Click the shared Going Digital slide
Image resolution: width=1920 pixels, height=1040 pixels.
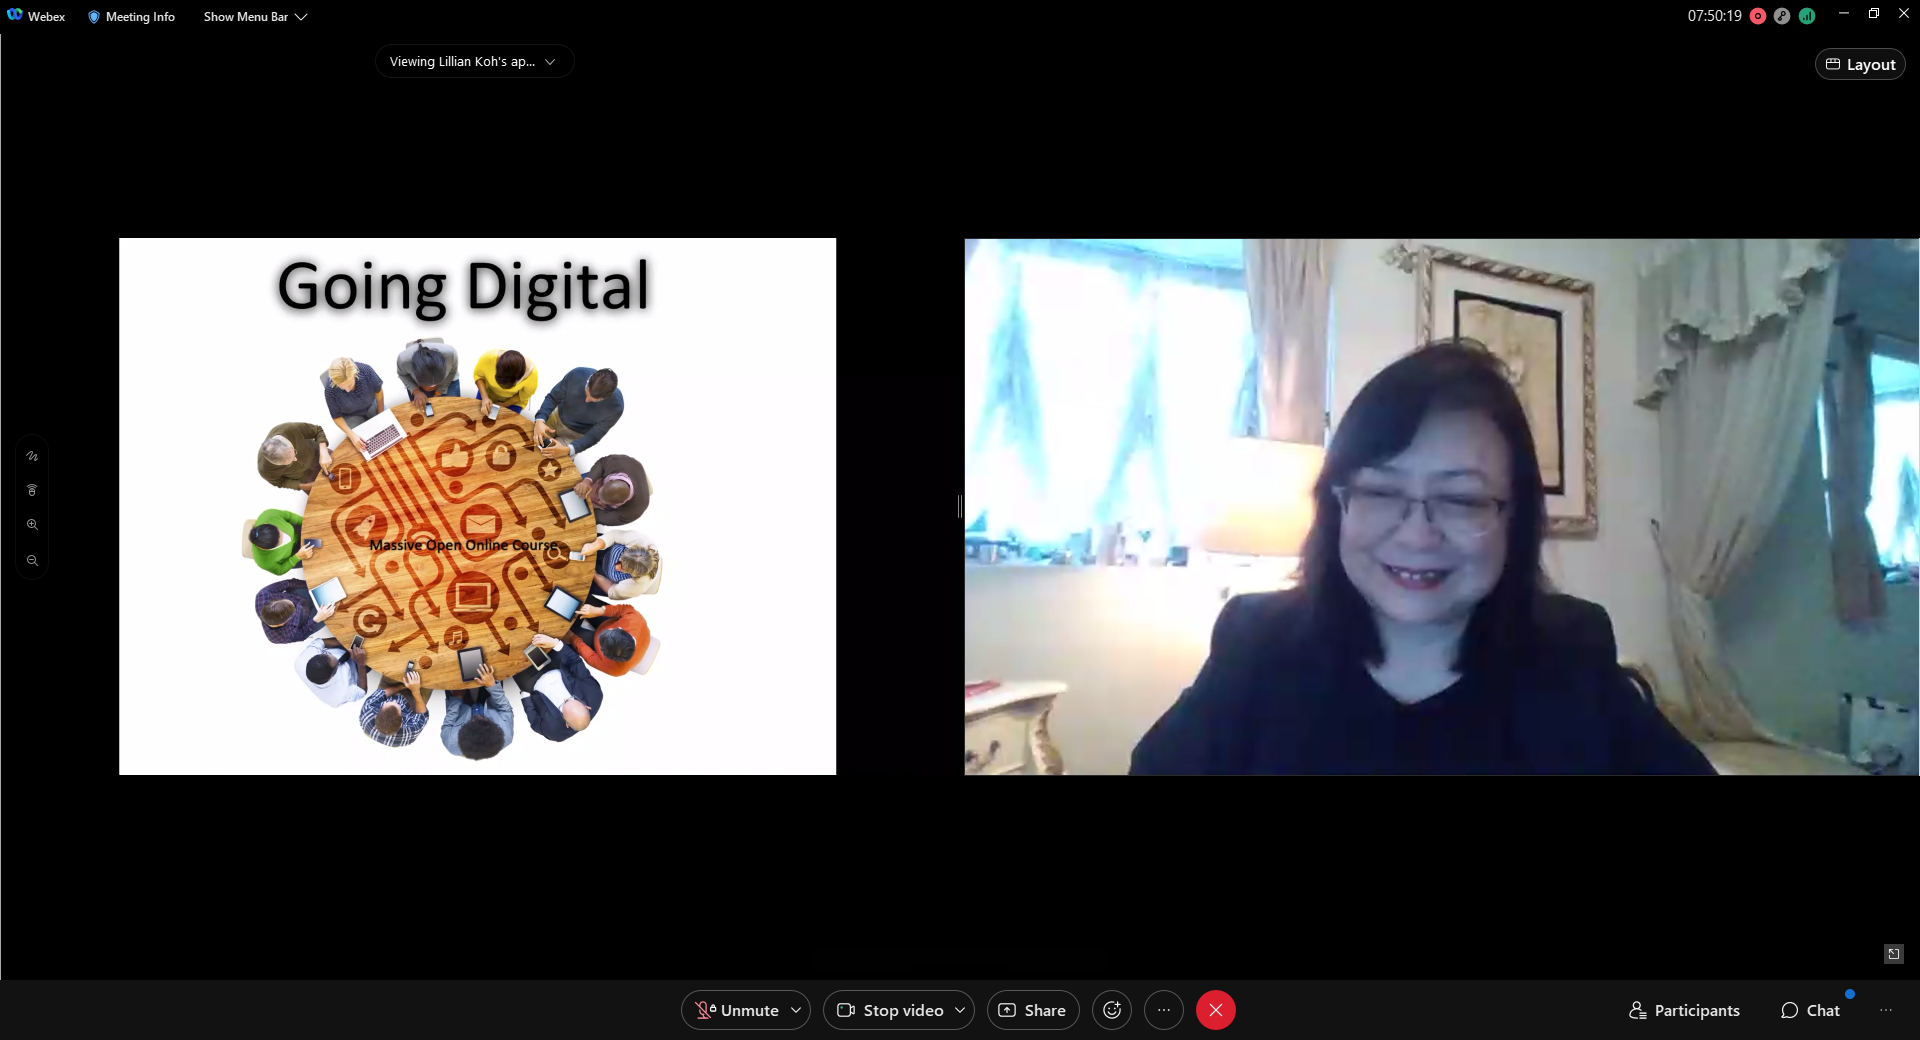[x=477, y=506]
